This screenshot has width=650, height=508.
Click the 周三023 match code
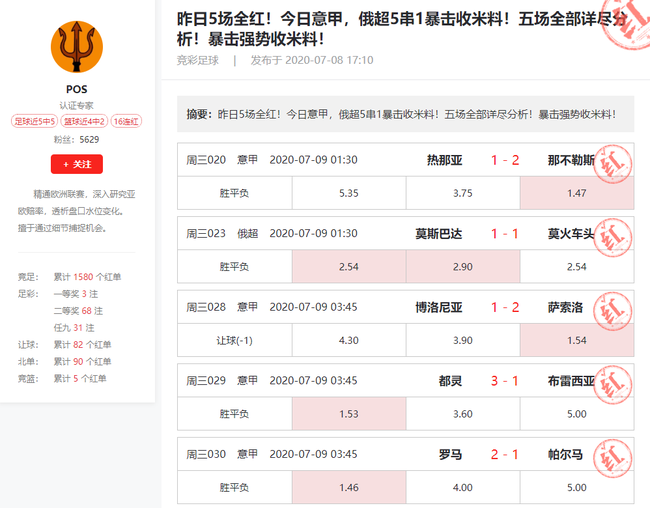[x=206, y=233]
